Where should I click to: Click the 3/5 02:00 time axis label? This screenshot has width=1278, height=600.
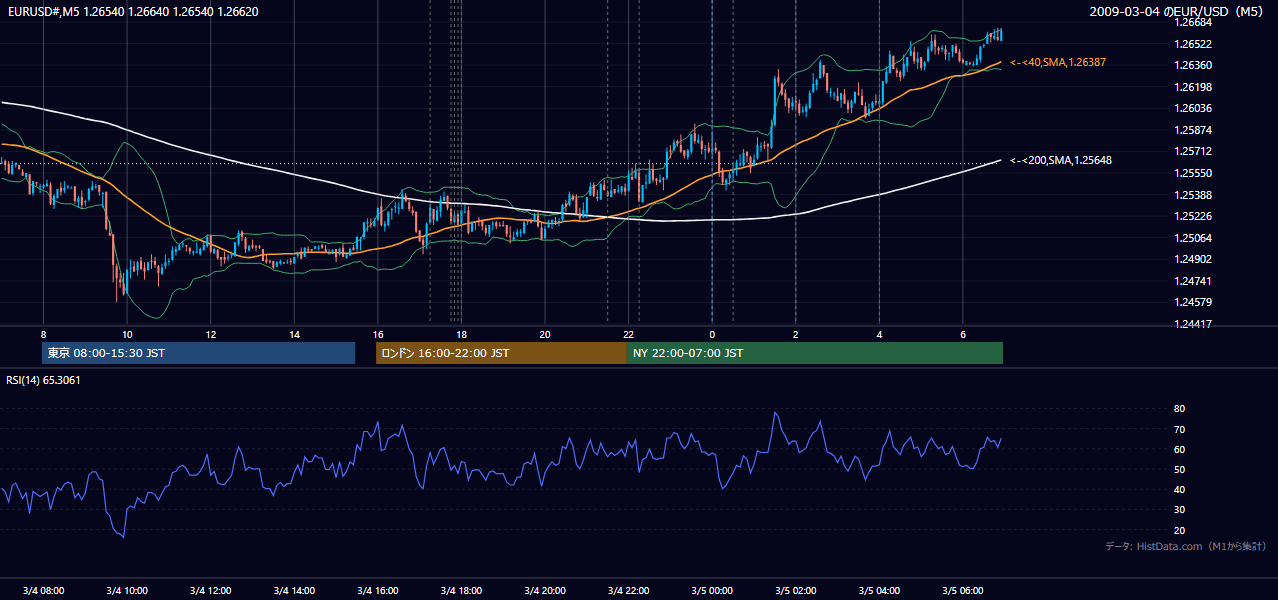pyautogui.click(x=795, y=590)
